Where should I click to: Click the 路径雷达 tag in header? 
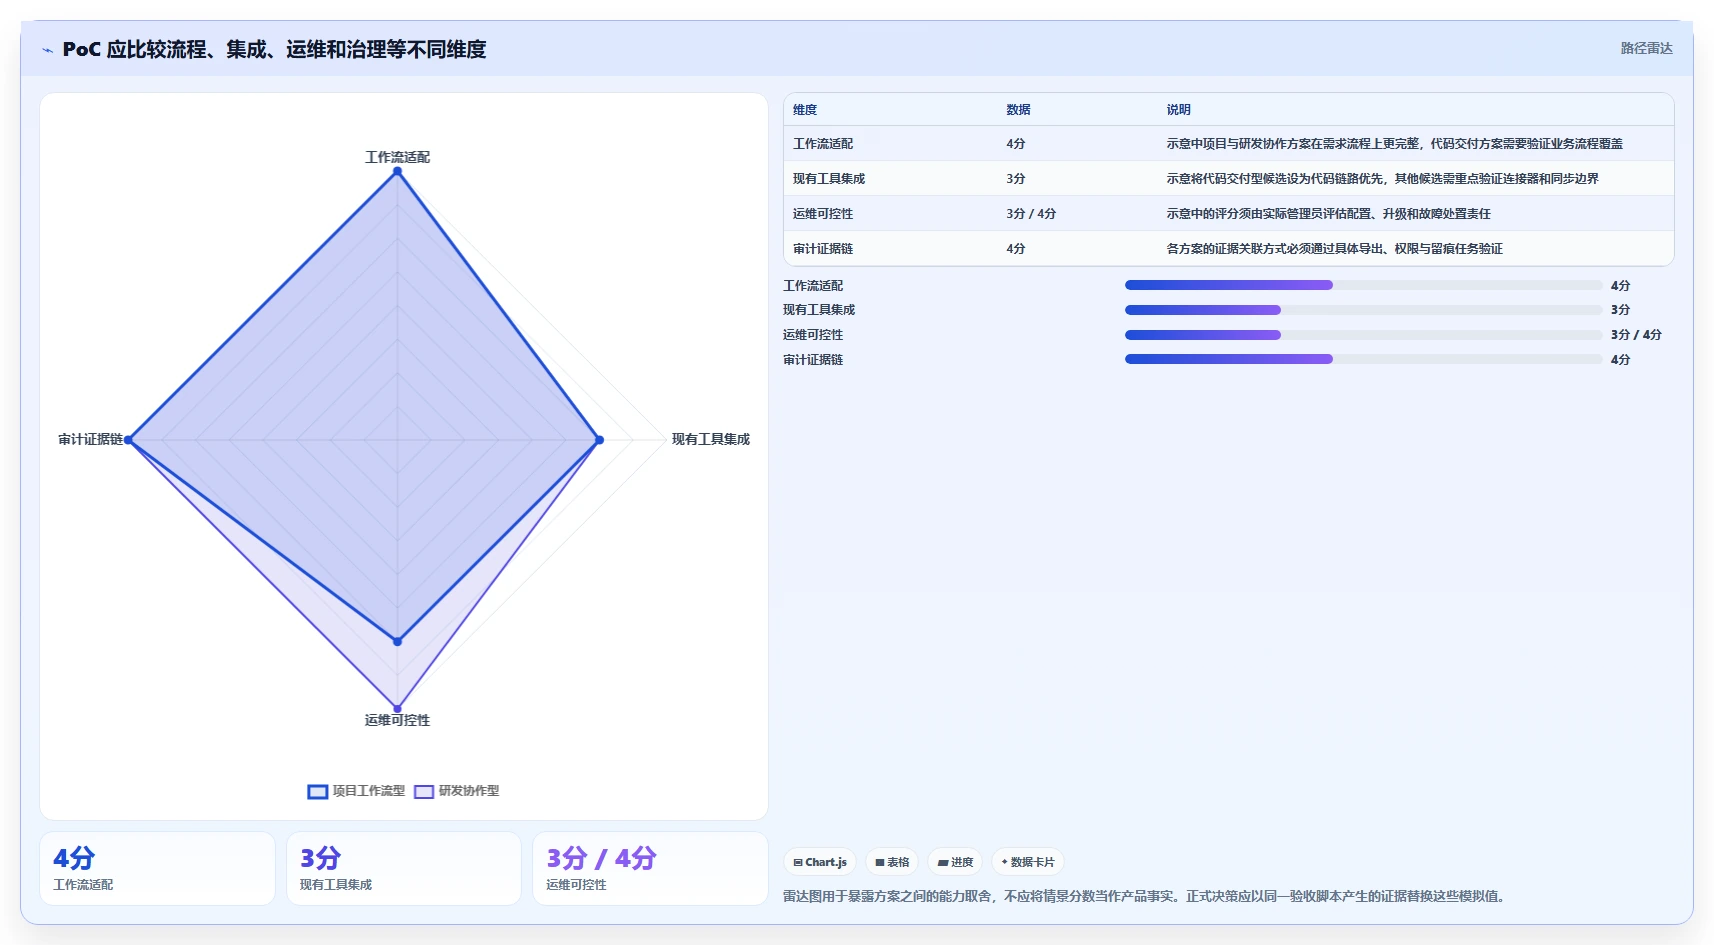[x=1646, y=48]
